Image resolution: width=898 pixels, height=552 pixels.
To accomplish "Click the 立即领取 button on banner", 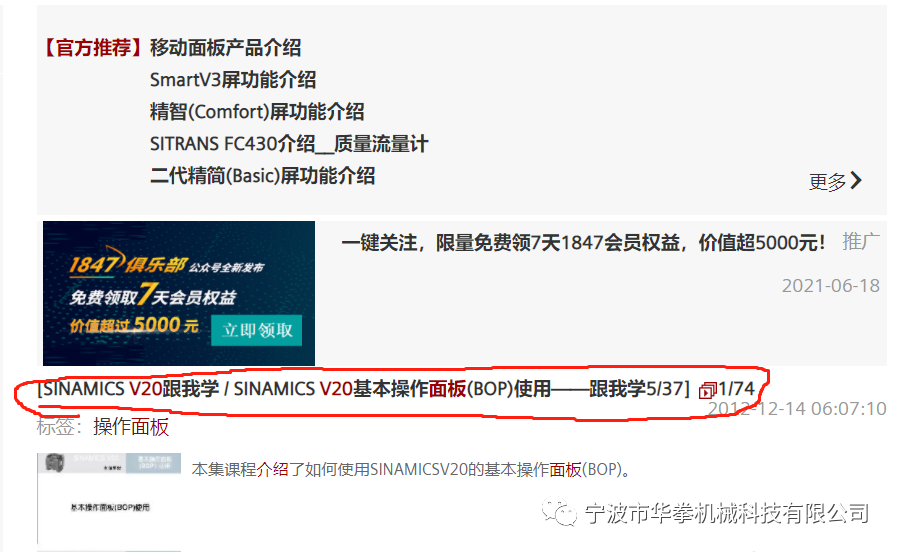I will [x=257, y=330].
